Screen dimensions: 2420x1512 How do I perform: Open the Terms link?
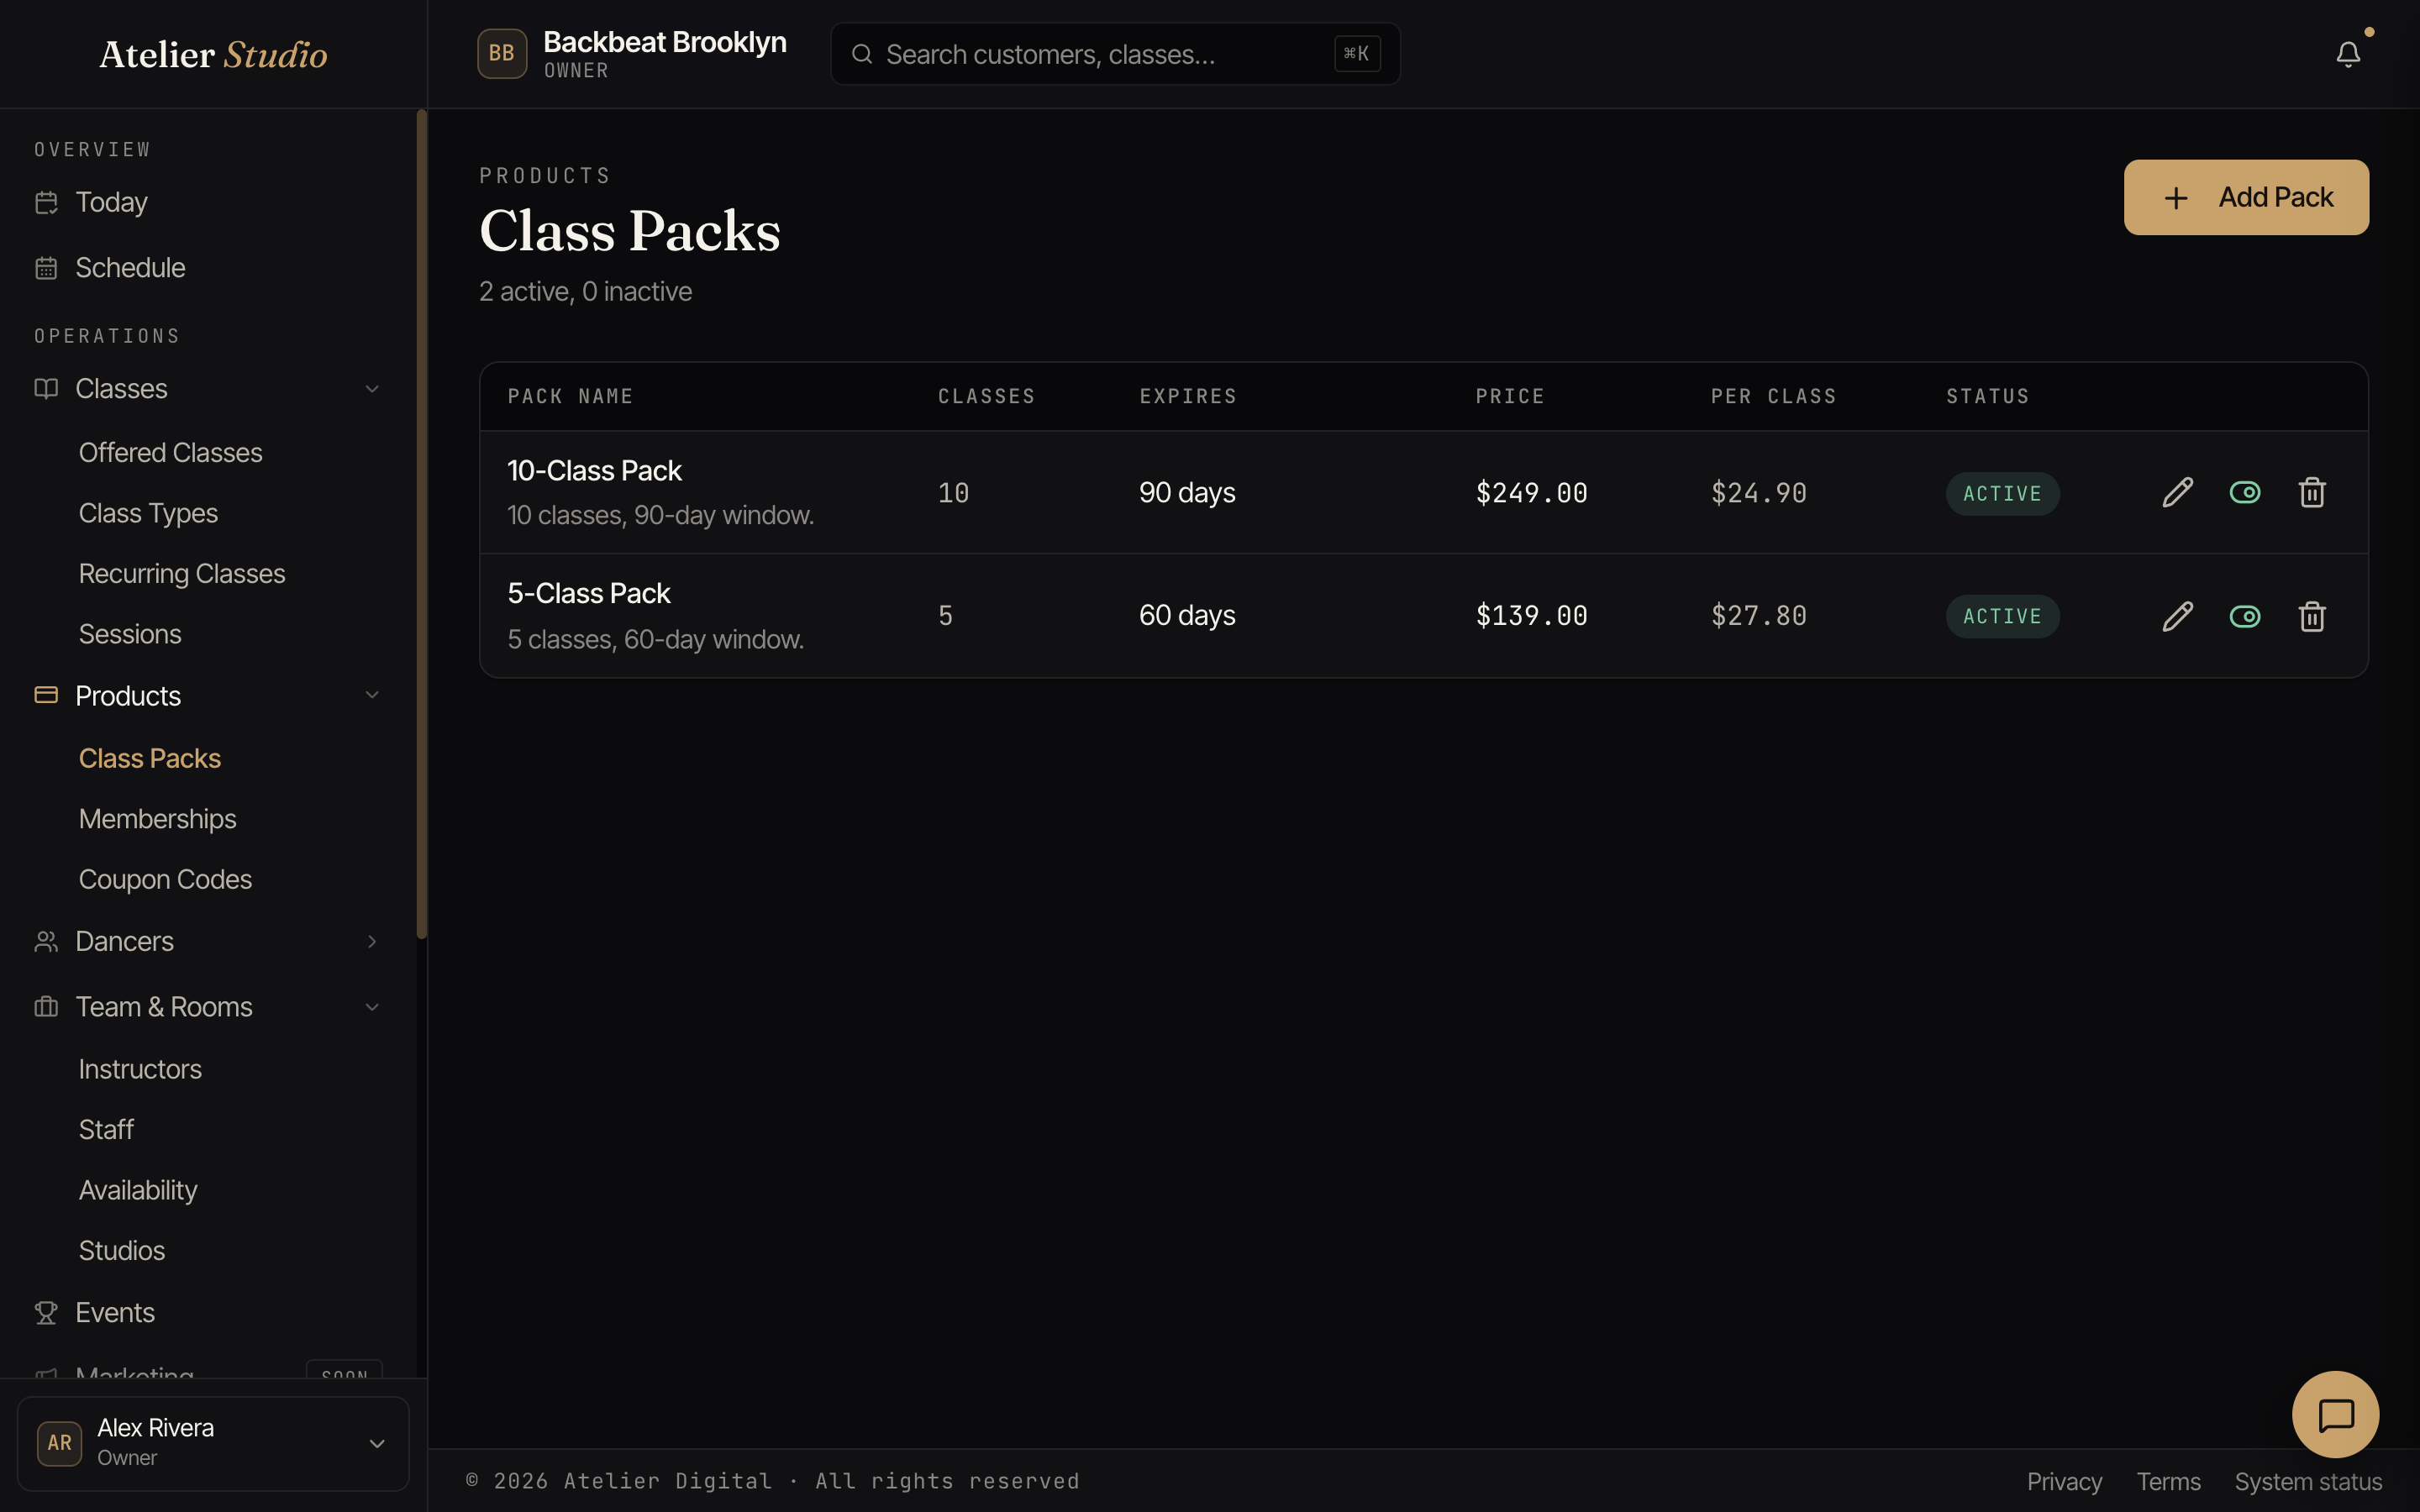coord(2168,1481)
